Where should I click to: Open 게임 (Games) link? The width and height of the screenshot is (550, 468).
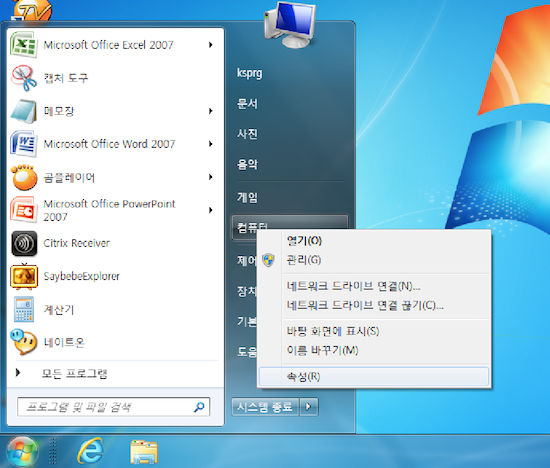pos(247,197)
